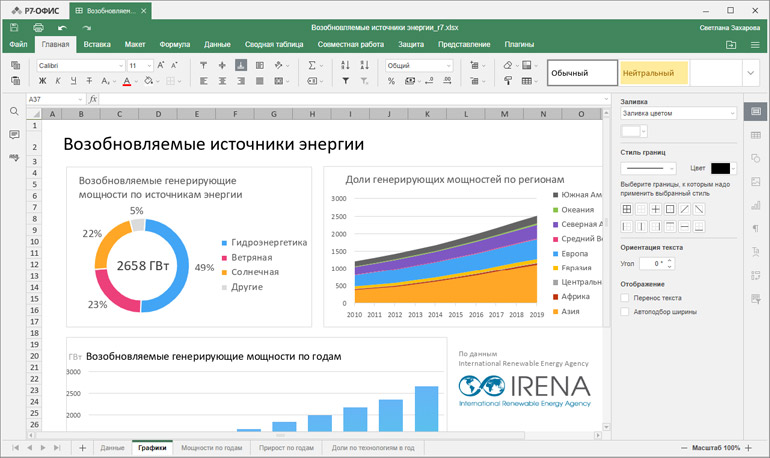Click the AutoSum sigma icon
Viewport: 770px width, 458px height.
click(312, 65)
